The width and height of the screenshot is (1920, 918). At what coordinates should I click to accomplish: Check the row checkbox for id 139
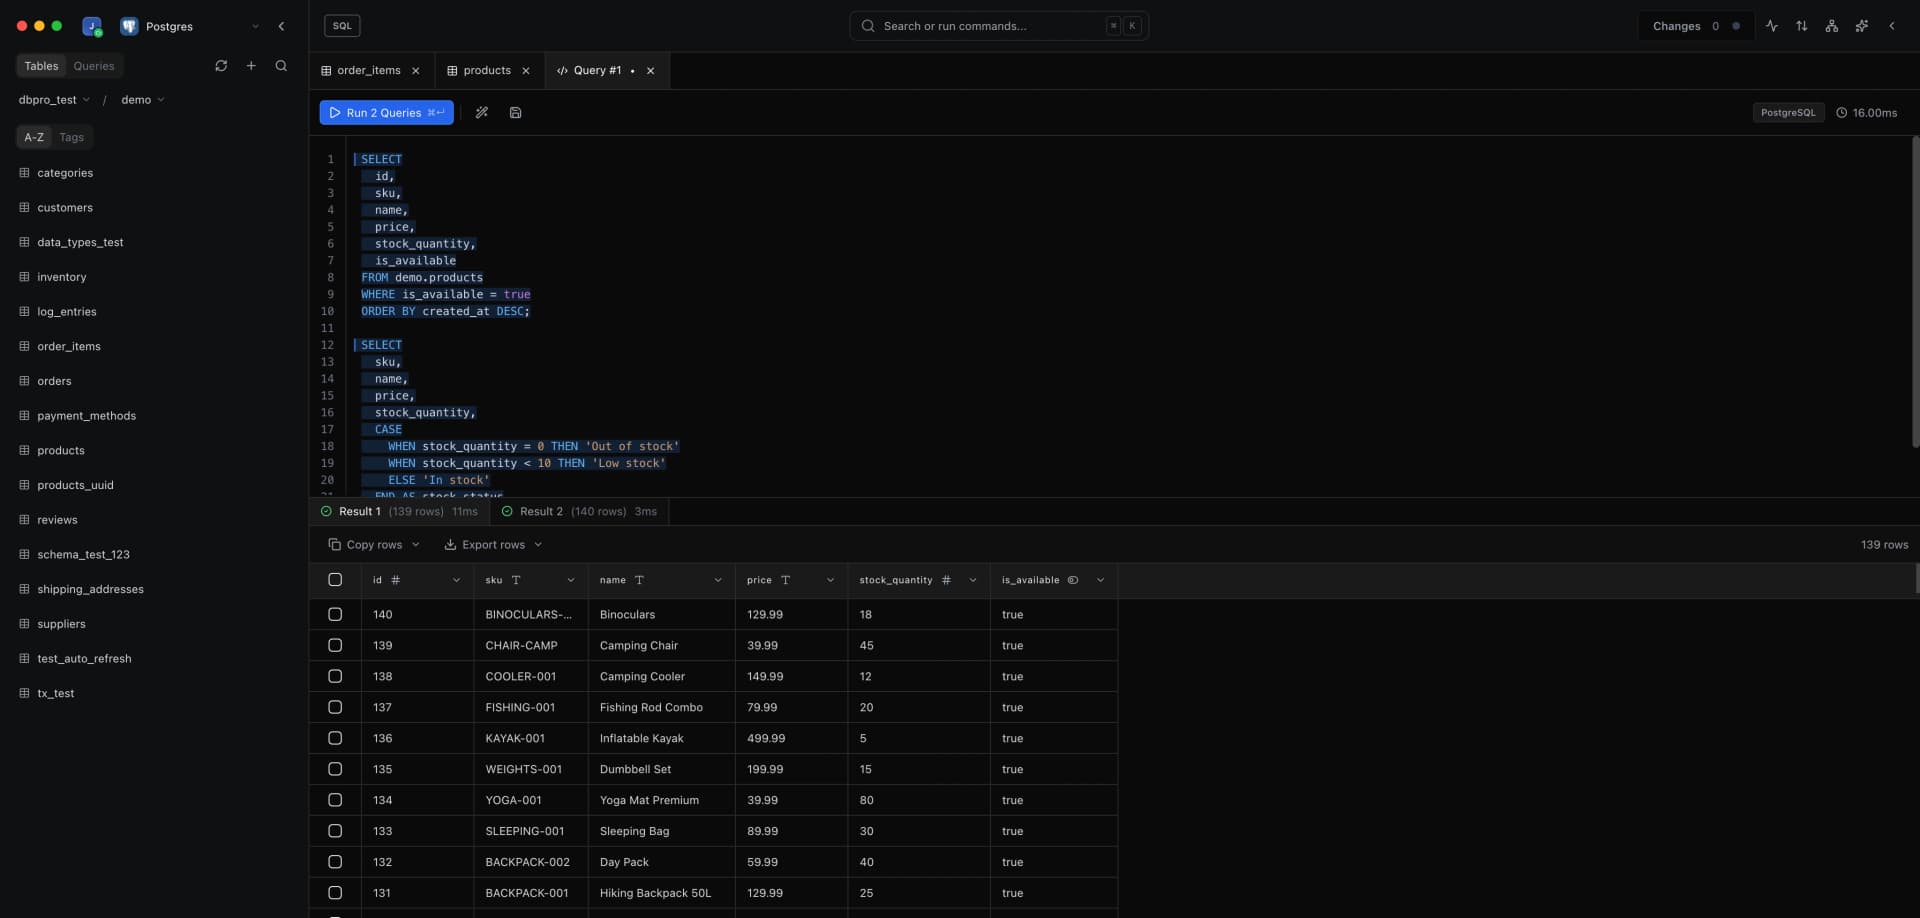(x=335, y=646)
